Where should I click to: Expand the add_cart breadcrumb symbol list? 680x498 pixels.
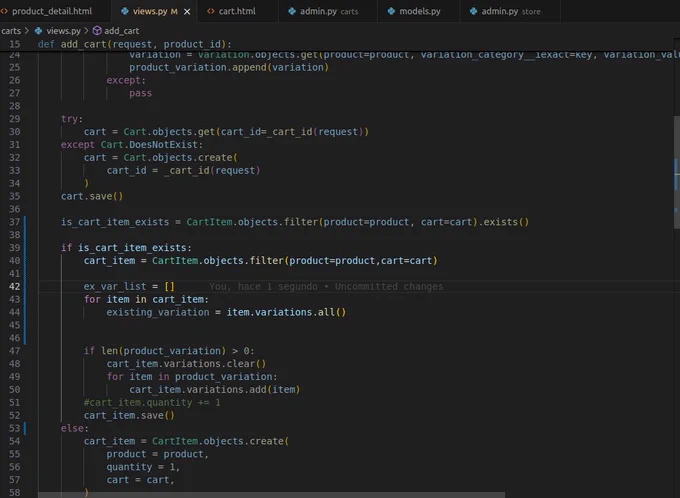pos(121,31)
